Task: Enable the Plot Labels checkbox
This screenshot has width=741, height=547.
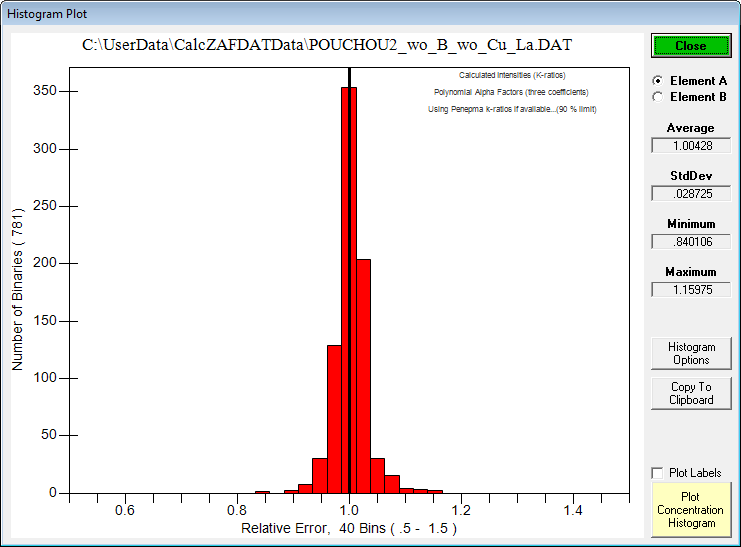Action: coord(657,473)
